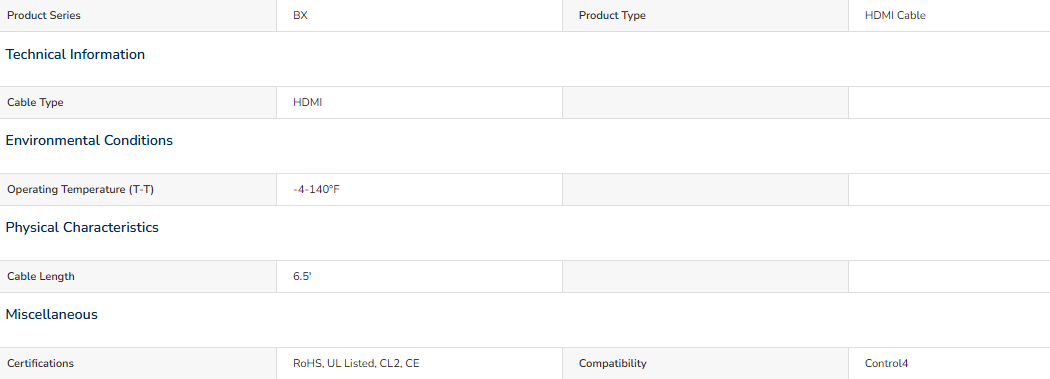Click the Operating Temperature (T-T) label
Screen dimensions: 1050x379
tap(80, 190)
